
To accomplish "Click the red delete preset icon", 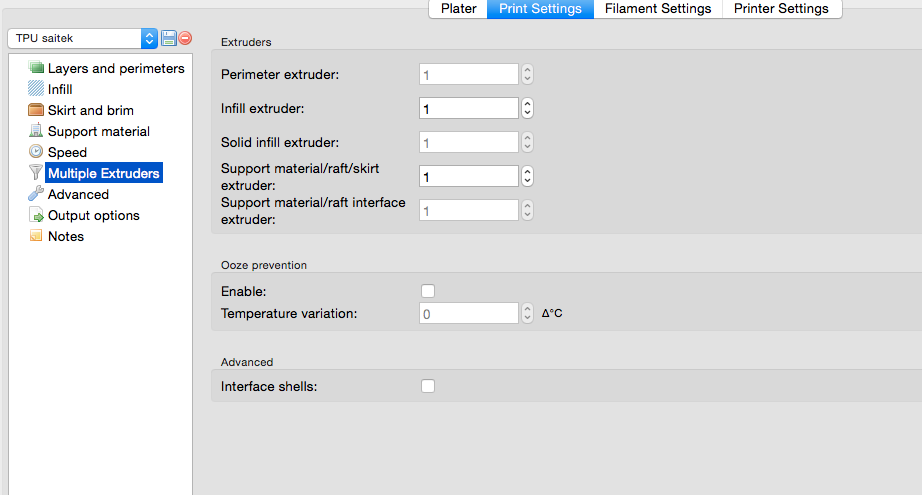I will [x=185, y=38].
